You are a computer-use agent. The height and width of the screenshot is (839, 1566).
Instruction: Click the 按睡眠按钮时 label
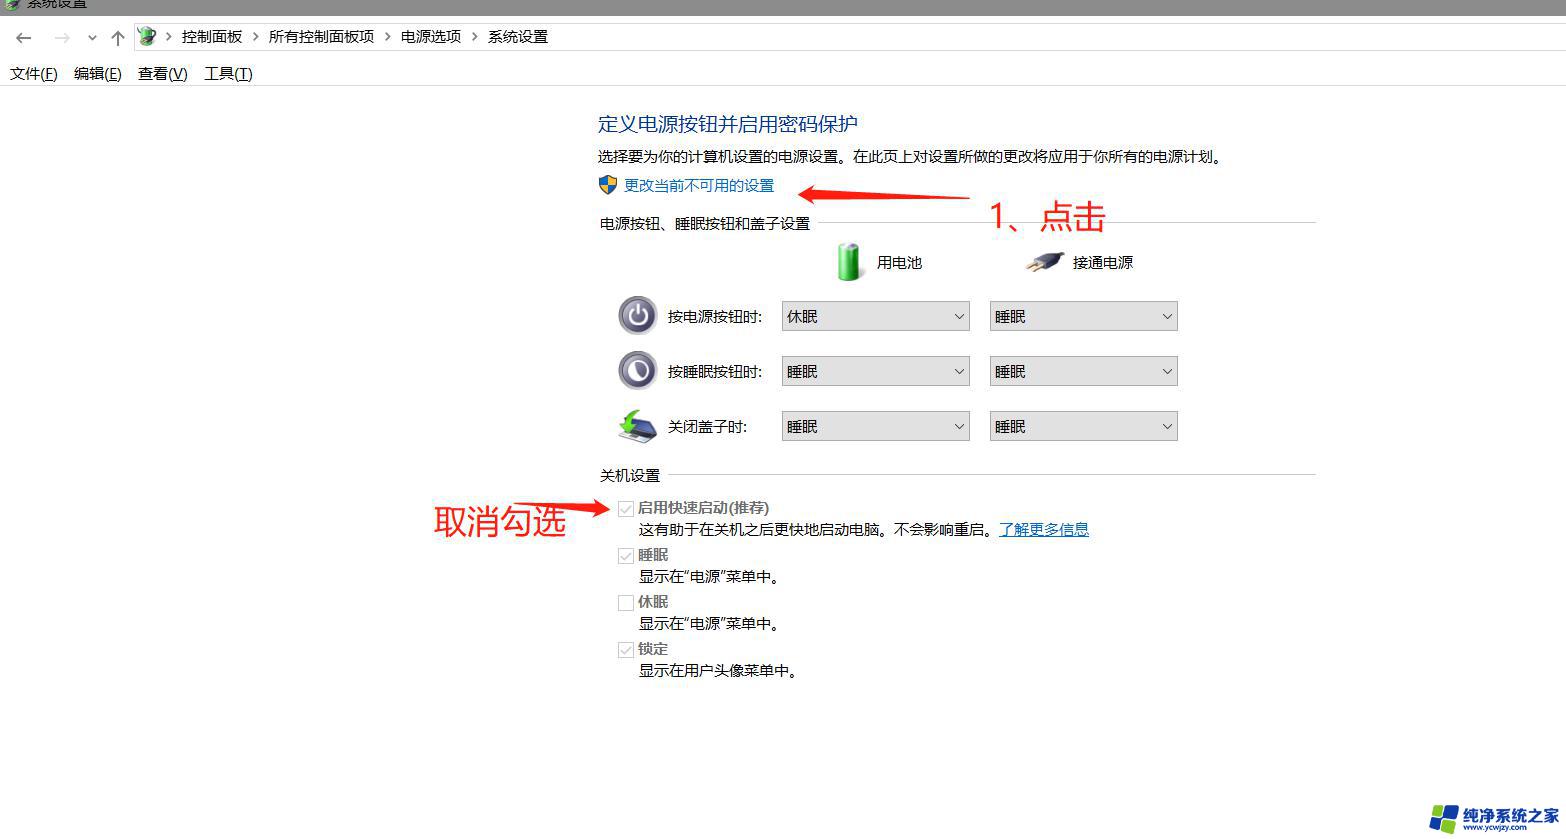pyautogui.click(x=715, y=372)
